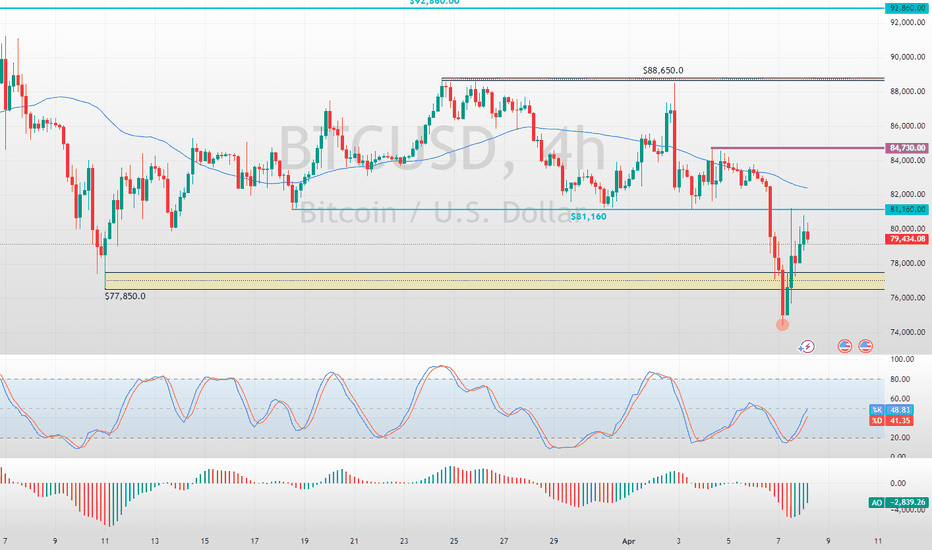Select the $81,160 level text on chart
The height and width of the screenshot is (550, 932).
tap(588, 216)
